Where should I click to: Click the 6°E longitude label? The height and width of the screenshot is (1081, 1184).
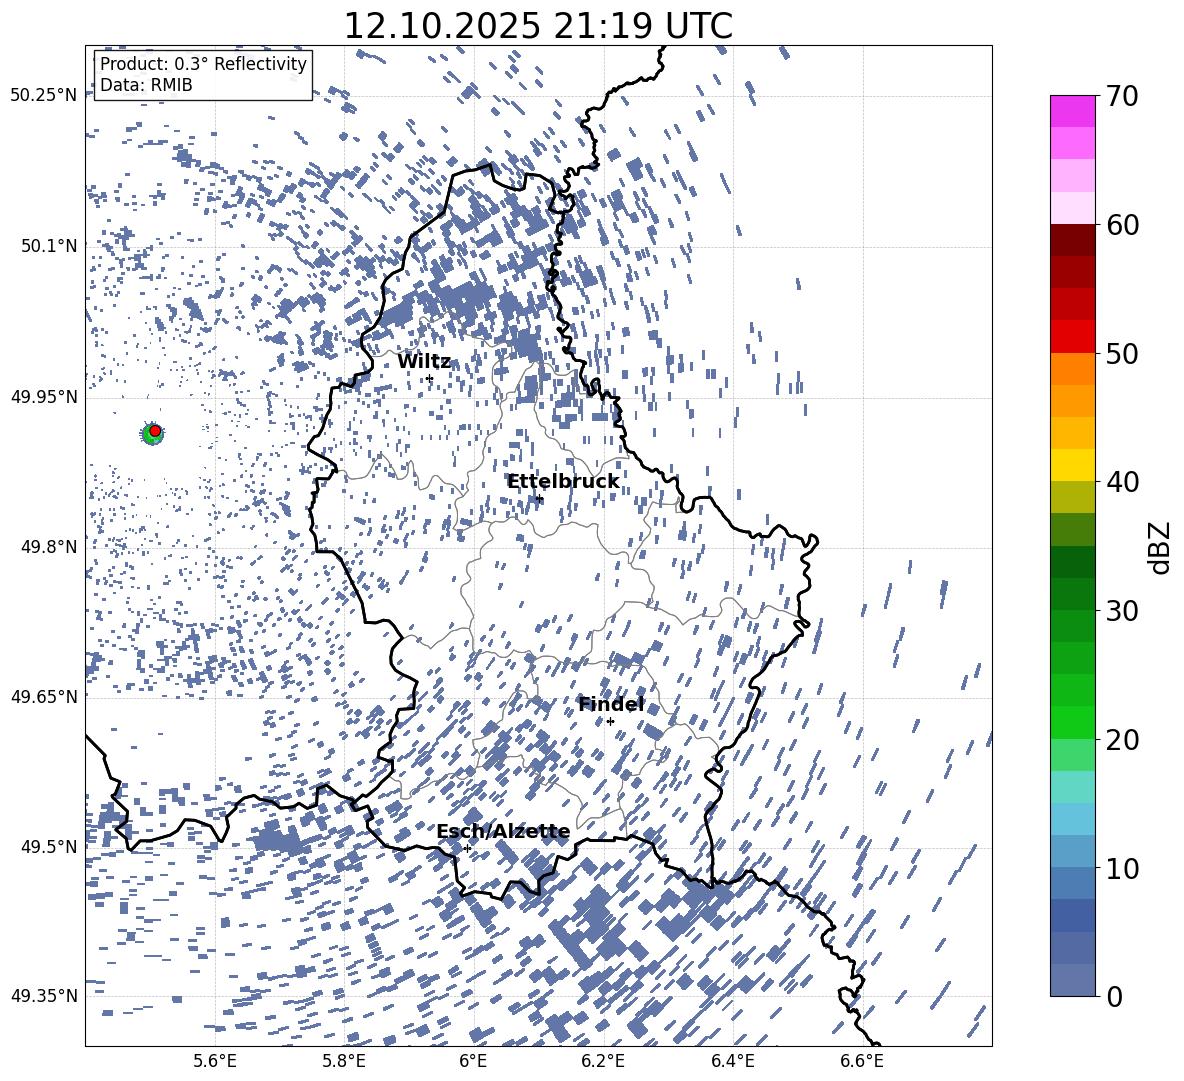click(x=473, y=1061)
